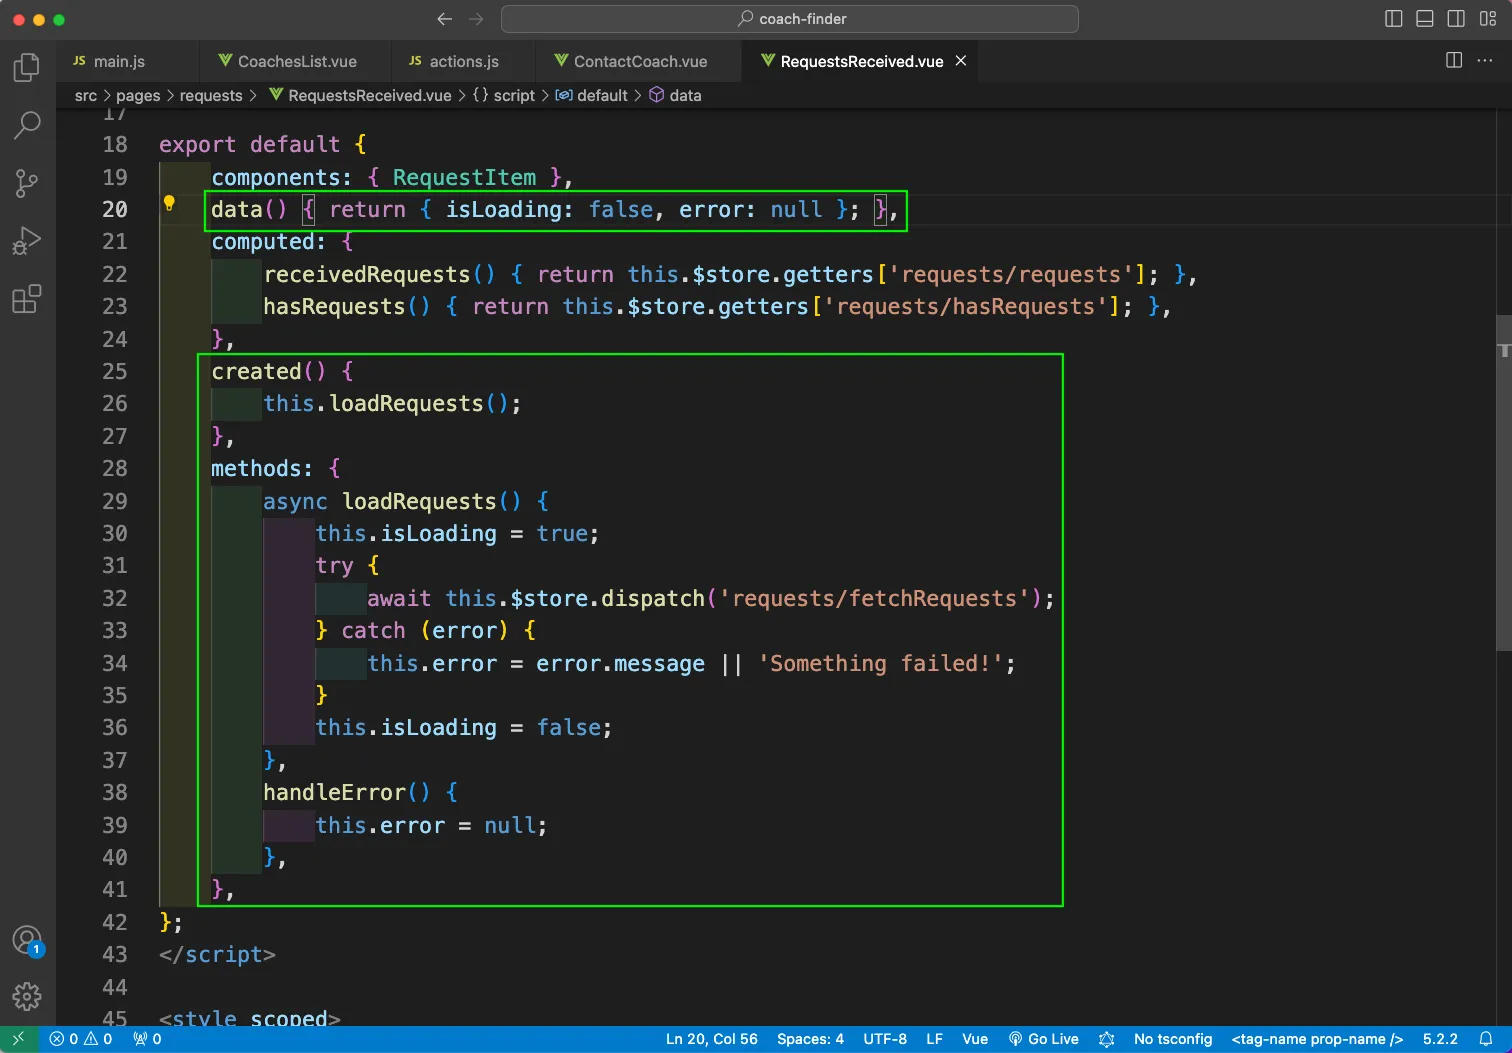Go to line via Ln 20, Col 56

coord(712,1039)
